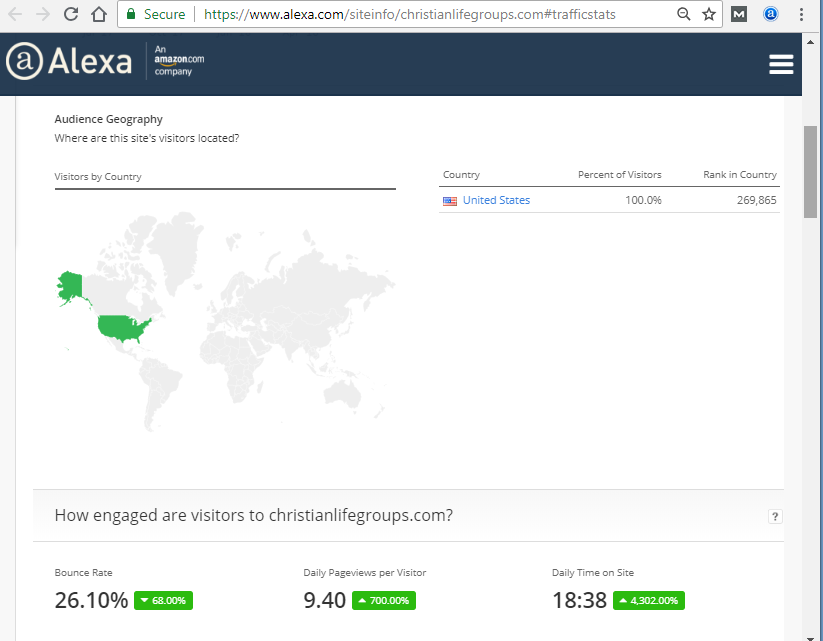Reload the page with the refresh icon
Image resolution: width=823 pixels, height=641 pixels.
(71, 14)
